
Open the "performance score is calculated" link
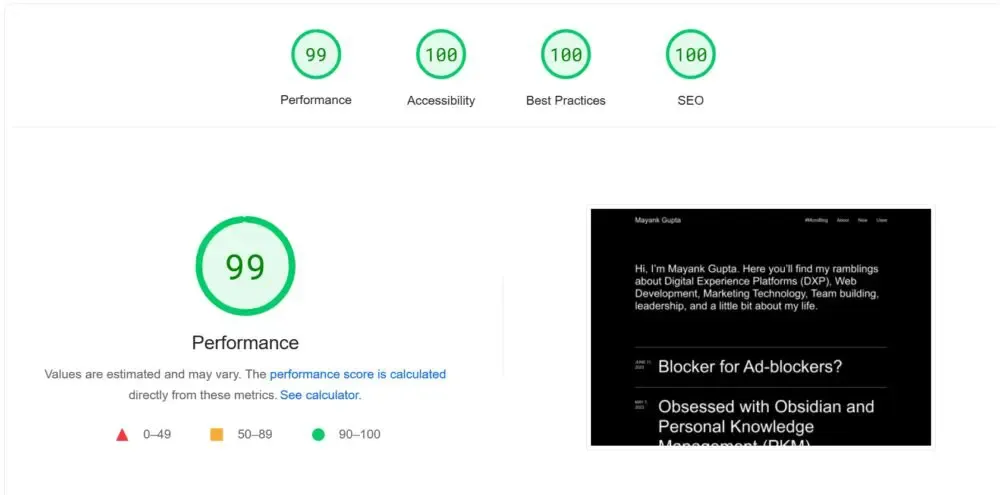click(x=358, y=374)
